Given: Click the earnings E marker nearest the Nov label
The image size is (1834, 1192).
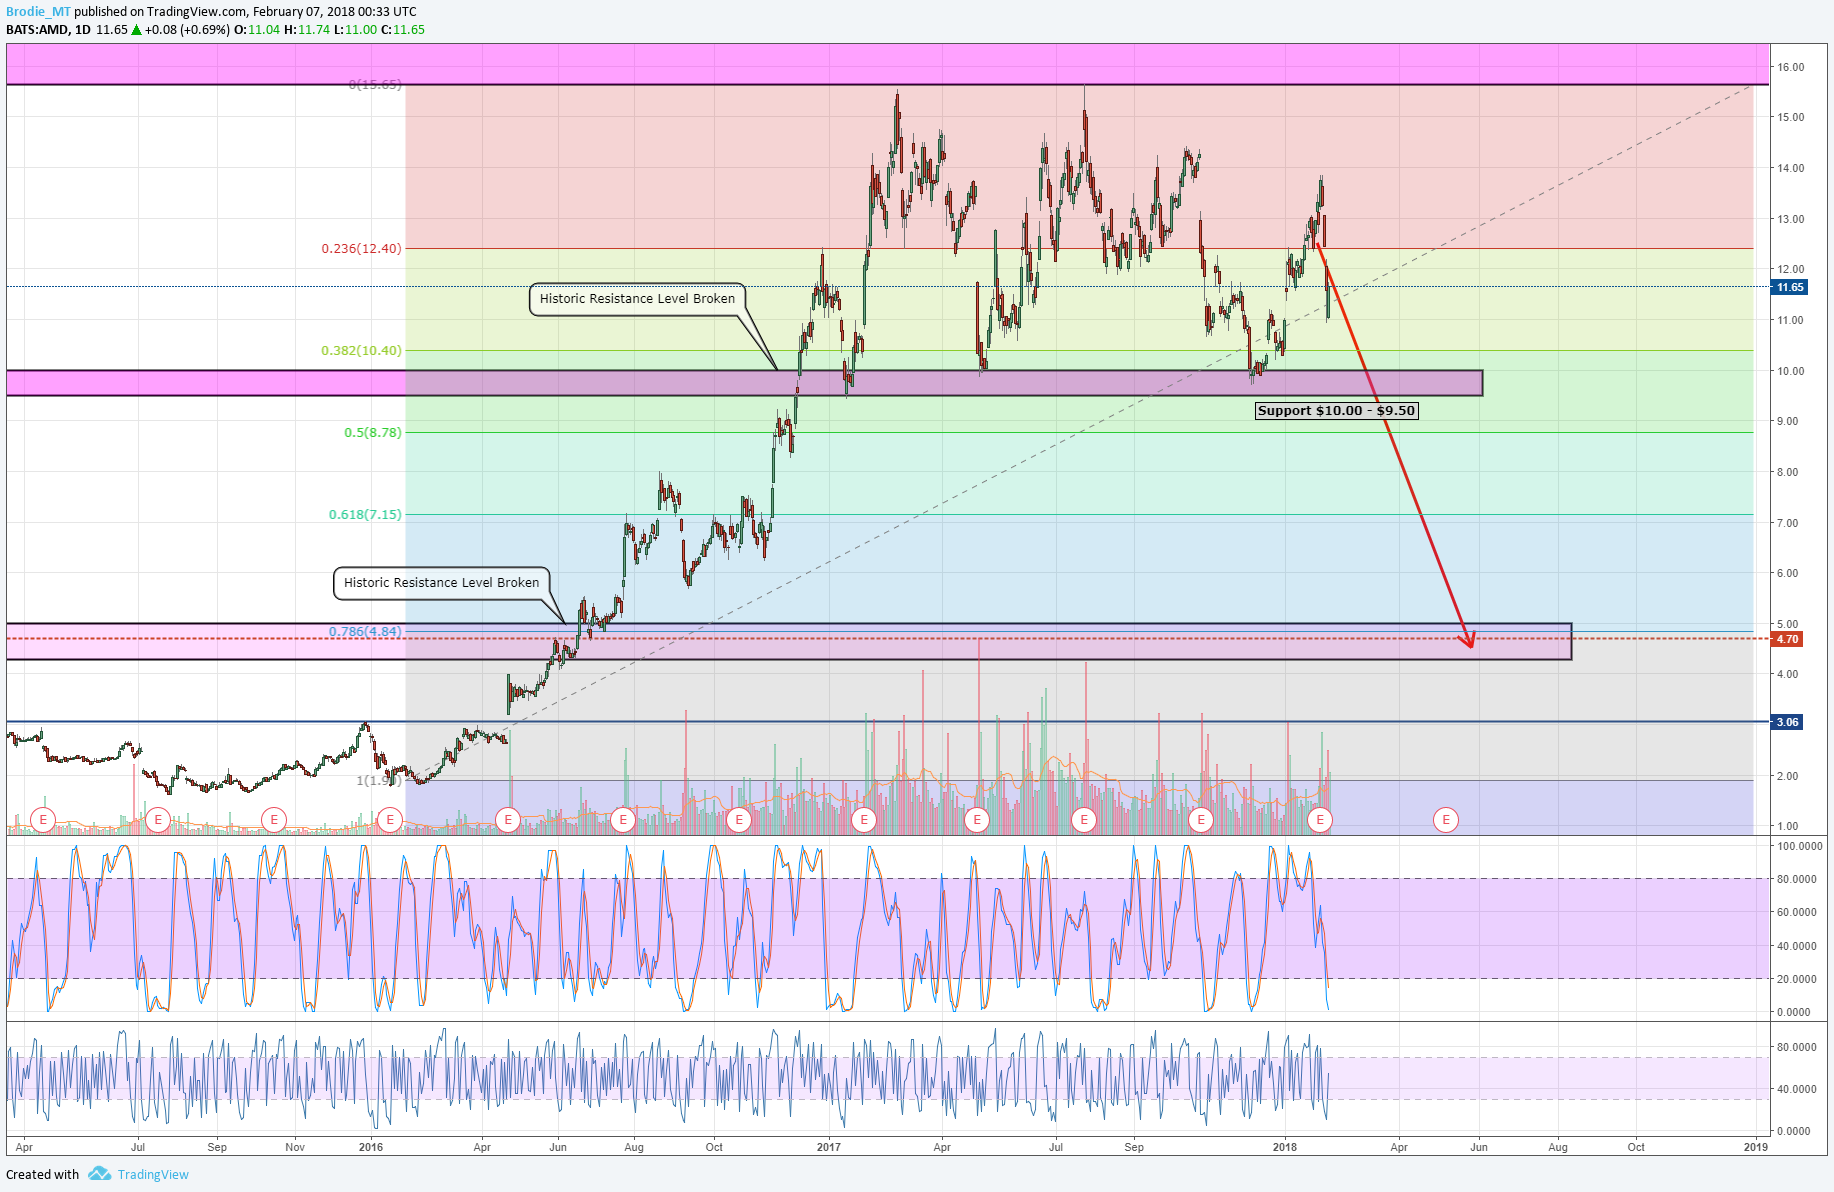Looking at the screenshot, I should (x=274, y=820).
